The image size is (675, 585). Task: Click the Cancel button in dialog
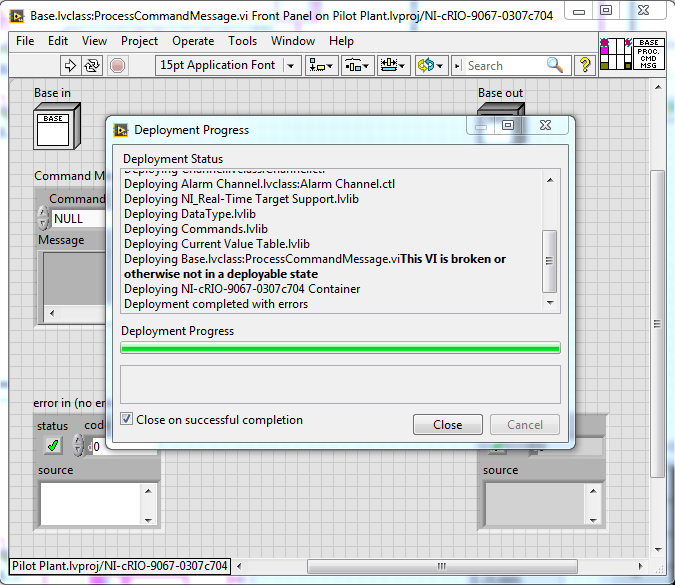tap(525, 425)
